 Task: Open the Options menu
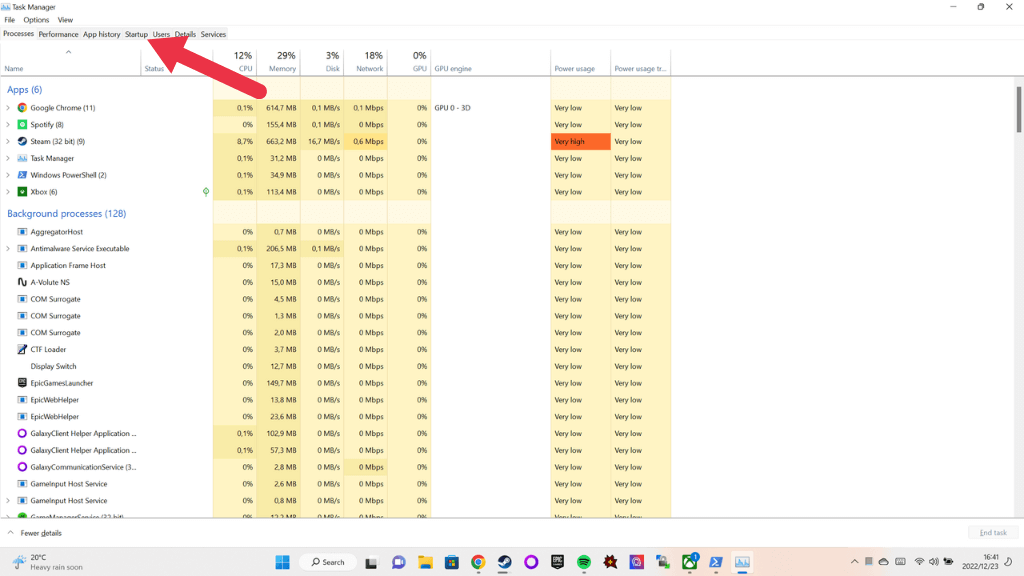tap(36, 20)
